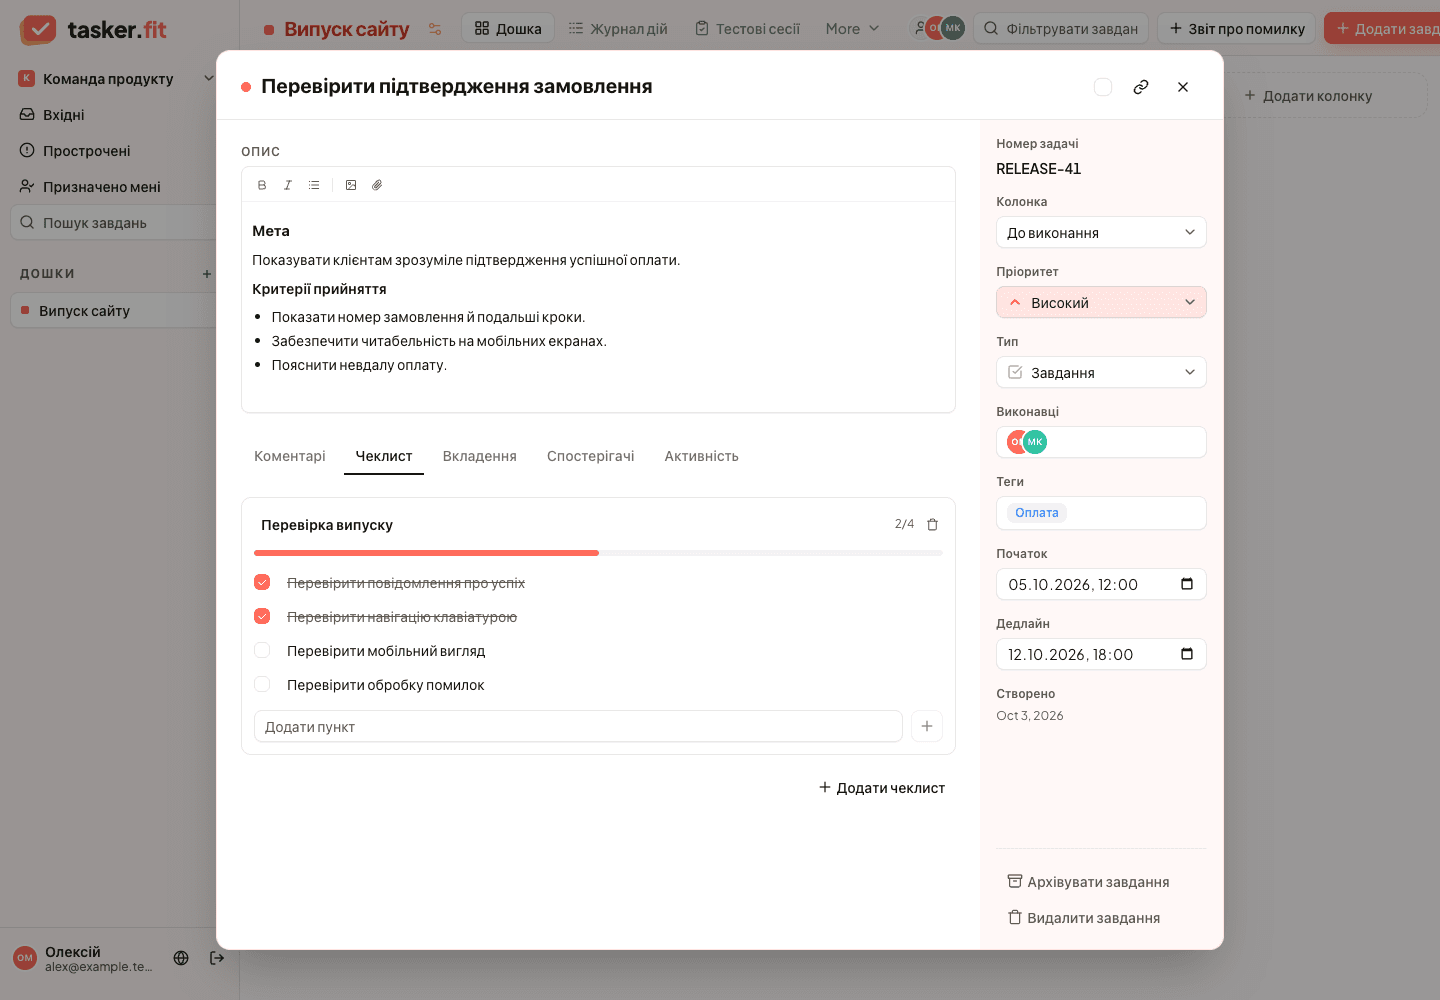Switch to Коментарі tab
This screenshot has height=1000, width=1440.
click(x=290, y=456)
